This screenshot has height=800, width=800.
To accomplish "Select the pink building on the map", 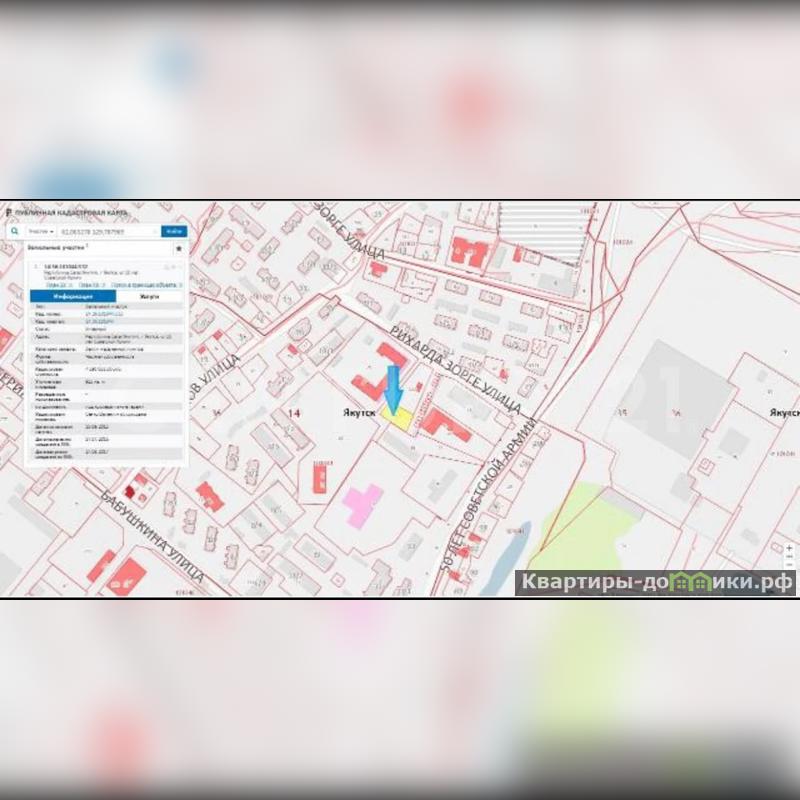I will click(x=360, y=503).
